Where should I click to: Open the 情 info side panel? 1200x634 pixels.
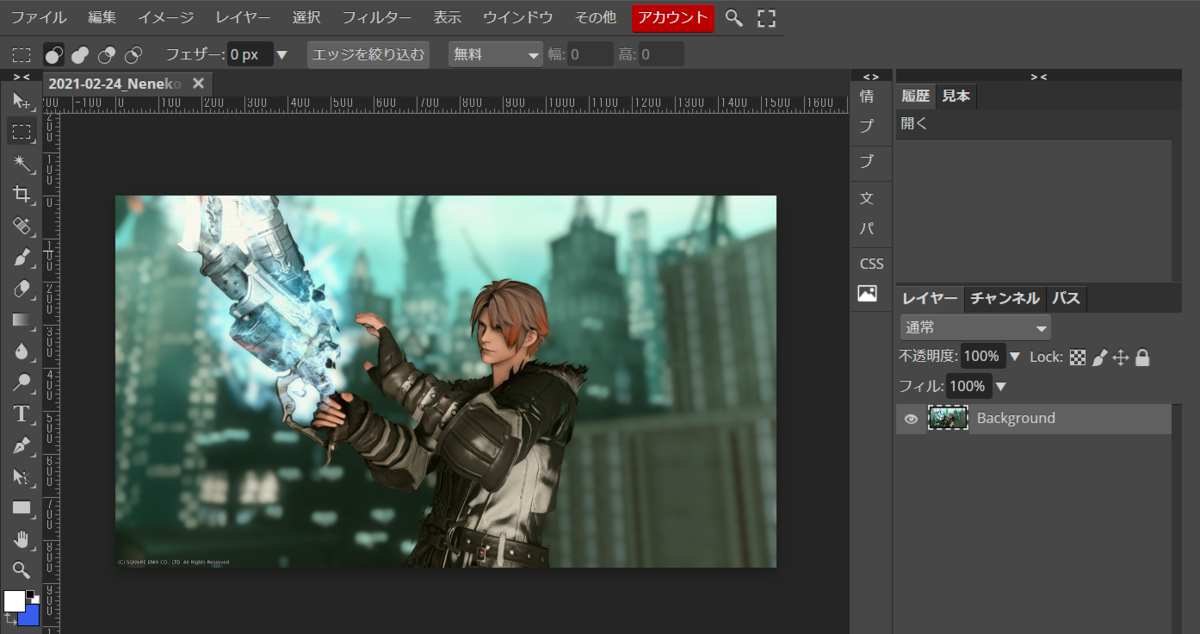[x=867, y=97]
